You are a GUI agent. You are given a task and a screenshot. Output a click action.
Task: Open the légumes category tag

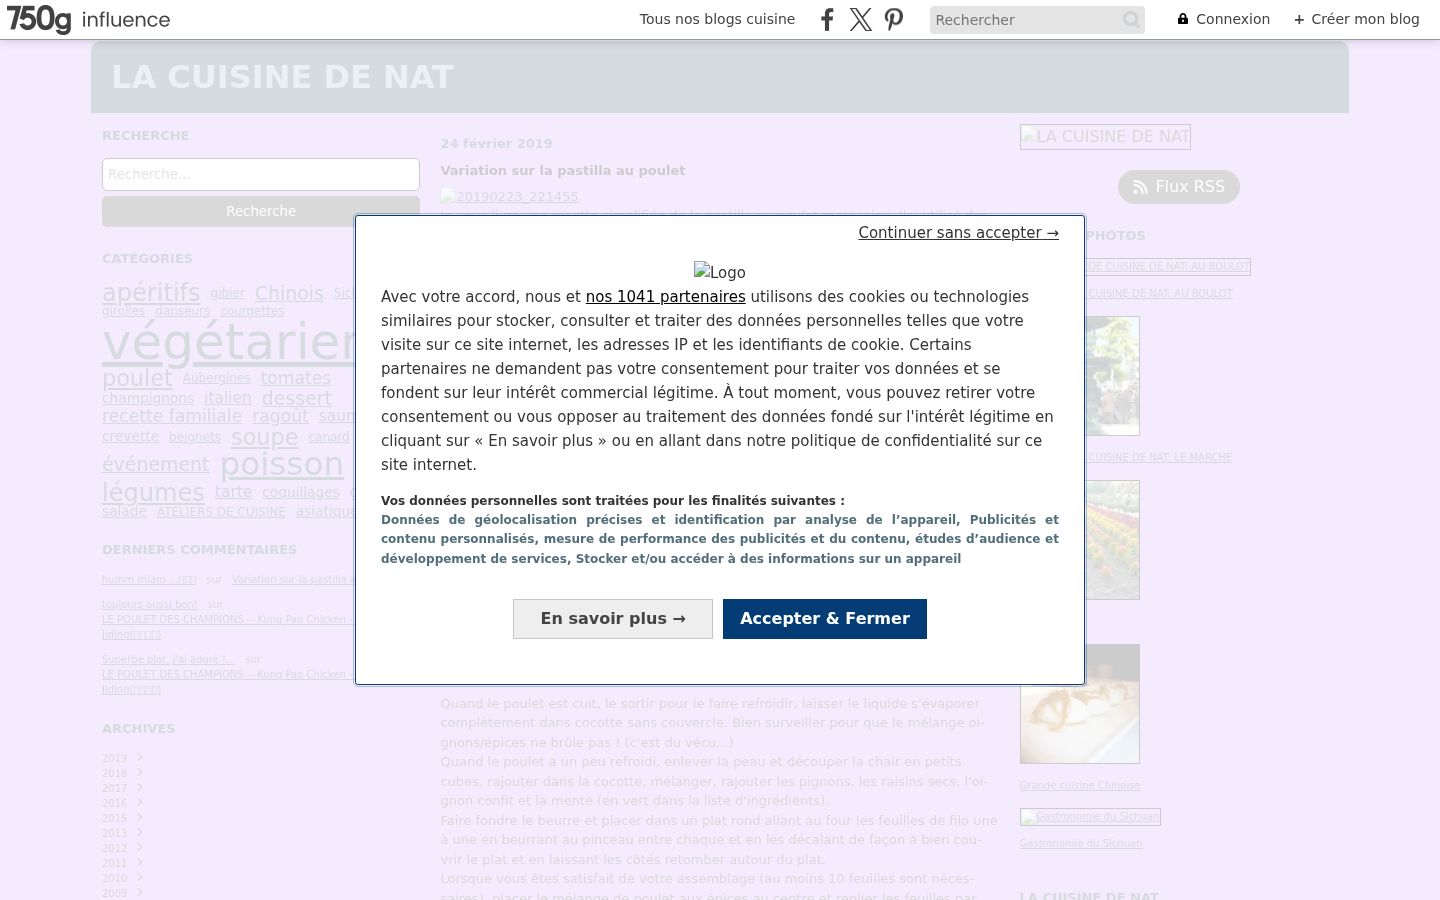pos(153,492)
